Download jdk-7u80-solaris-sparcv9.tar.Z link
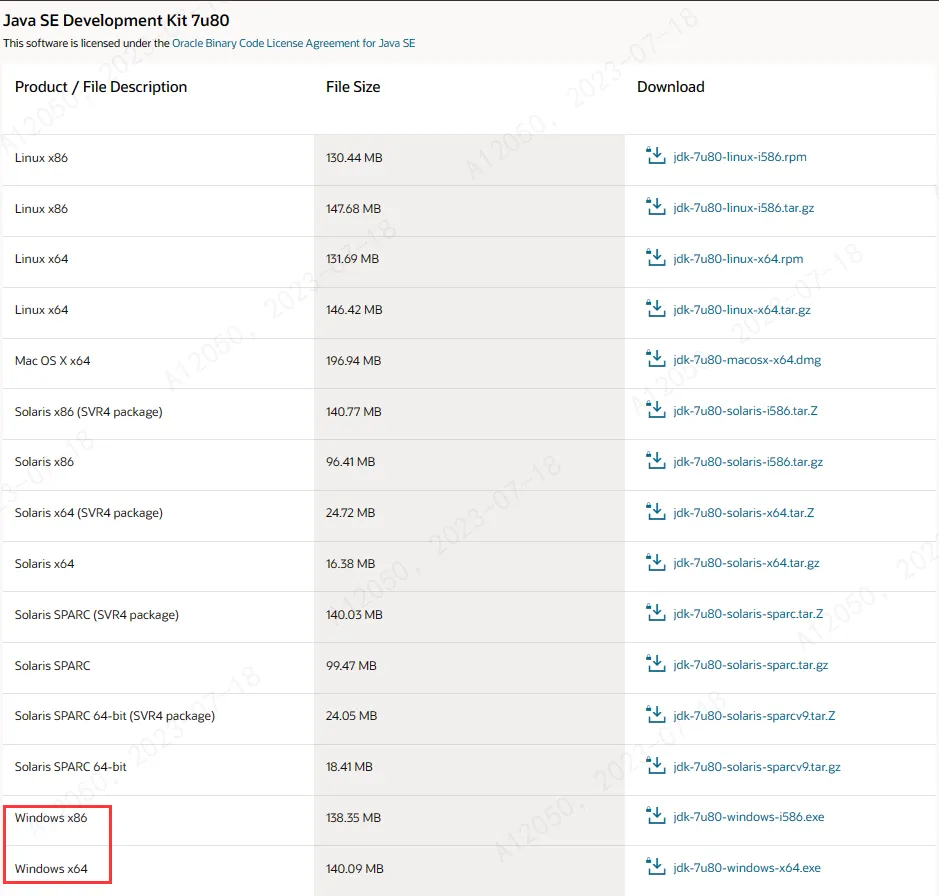Screen dimensions: 939x896 754,716
